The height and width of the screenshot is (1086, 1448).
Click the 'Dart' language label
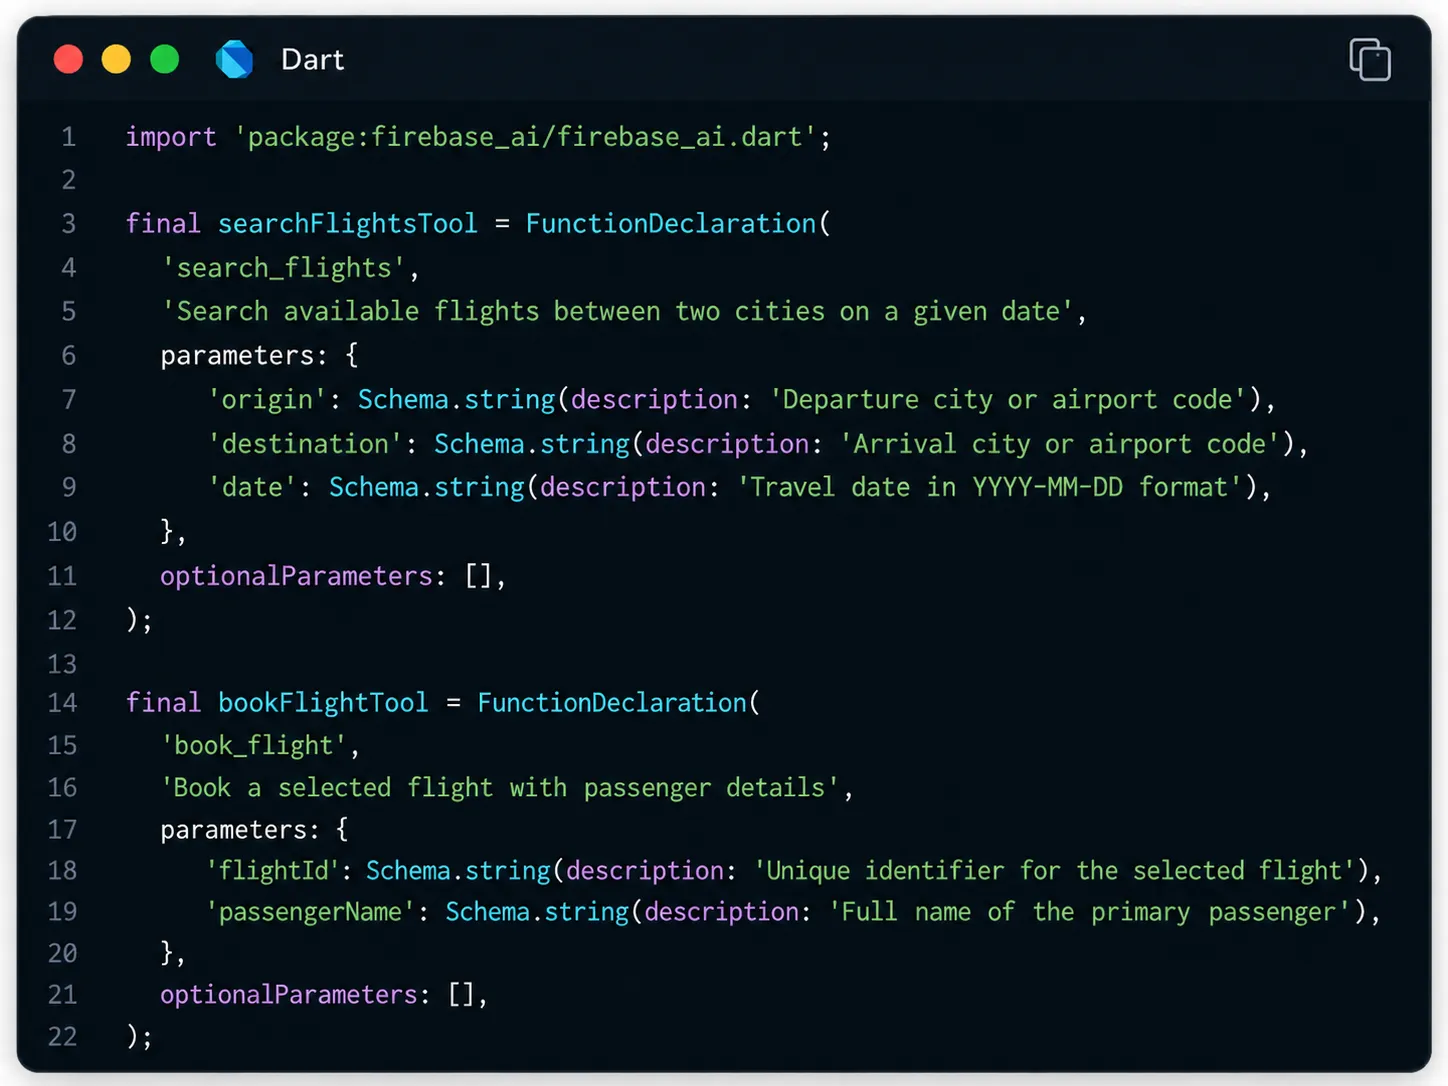(312, 60)
